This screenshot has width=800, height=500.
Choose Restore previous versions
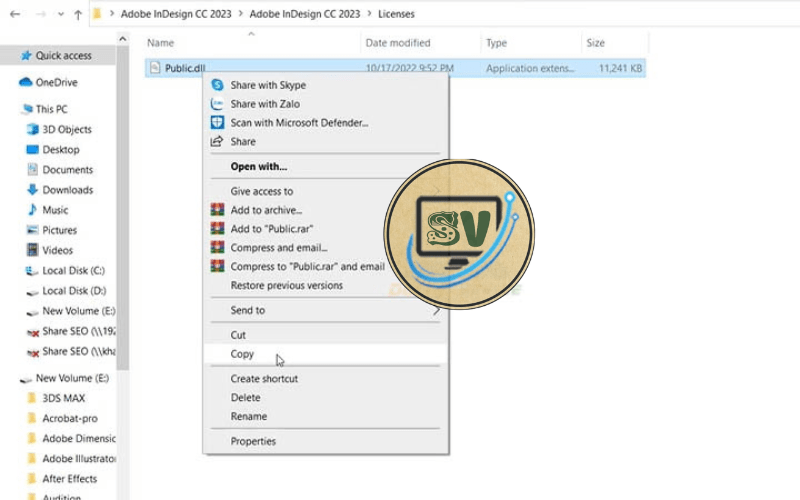(326, 286)
